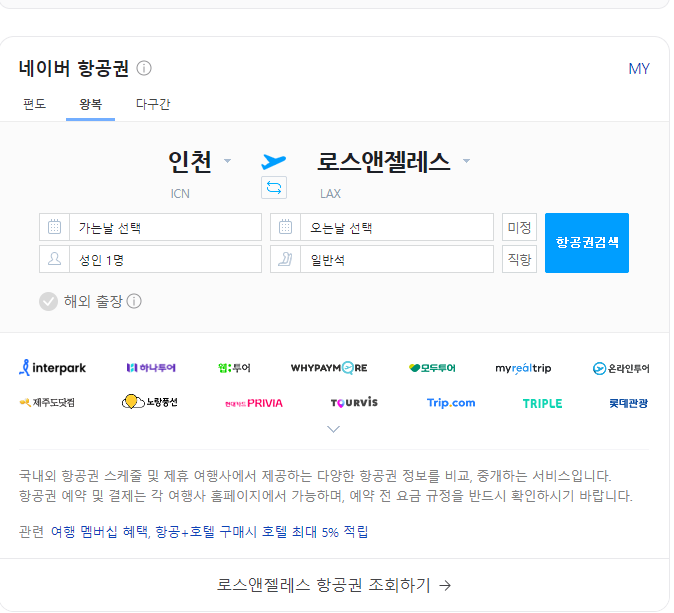Click the blue airplane icon between cities
674x613 pixels.
pos(273,161)
